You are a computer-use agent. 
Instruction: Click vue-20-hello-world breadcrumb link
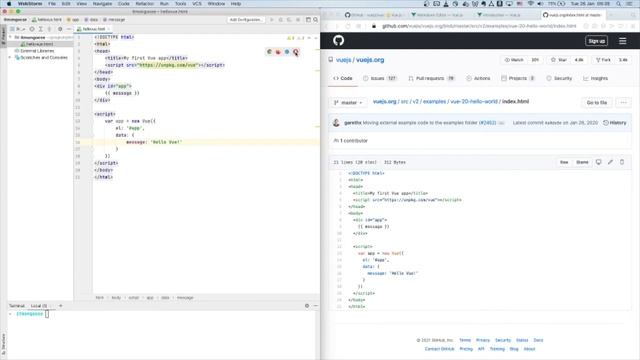click(474, 101)
